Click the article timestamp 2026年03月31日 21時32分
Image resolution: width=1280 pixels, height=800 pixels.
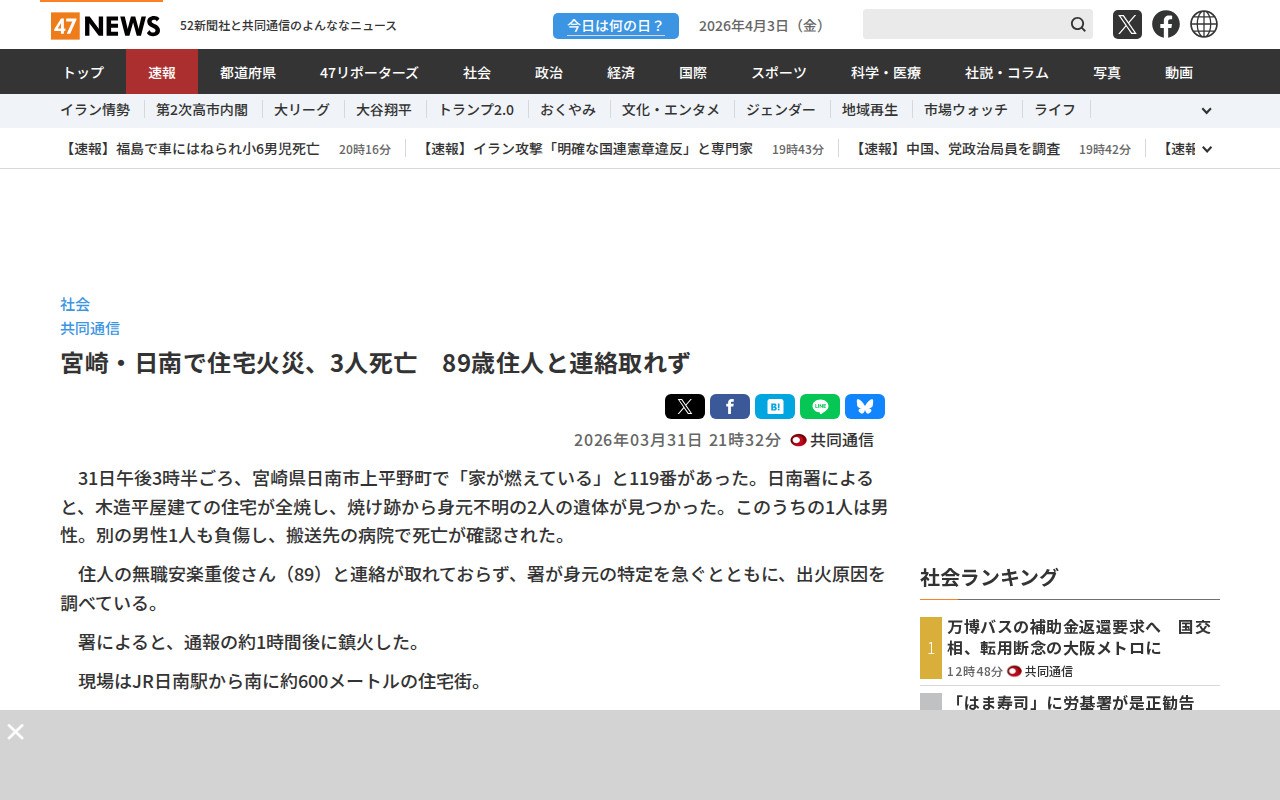click(x=677, y=440)
